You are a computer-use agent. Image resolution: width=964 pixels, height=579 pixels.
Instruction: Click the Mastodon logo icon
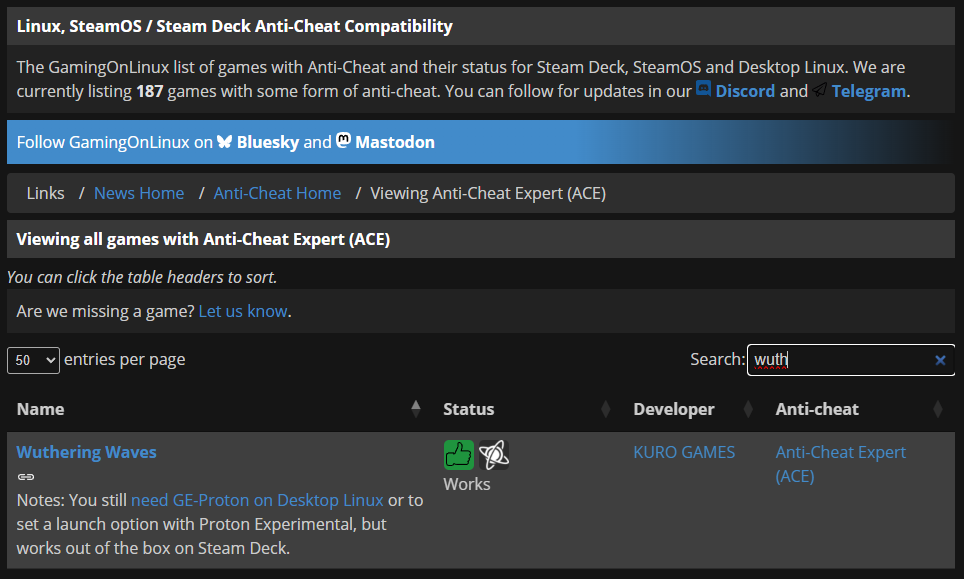[x=343, y=141]
